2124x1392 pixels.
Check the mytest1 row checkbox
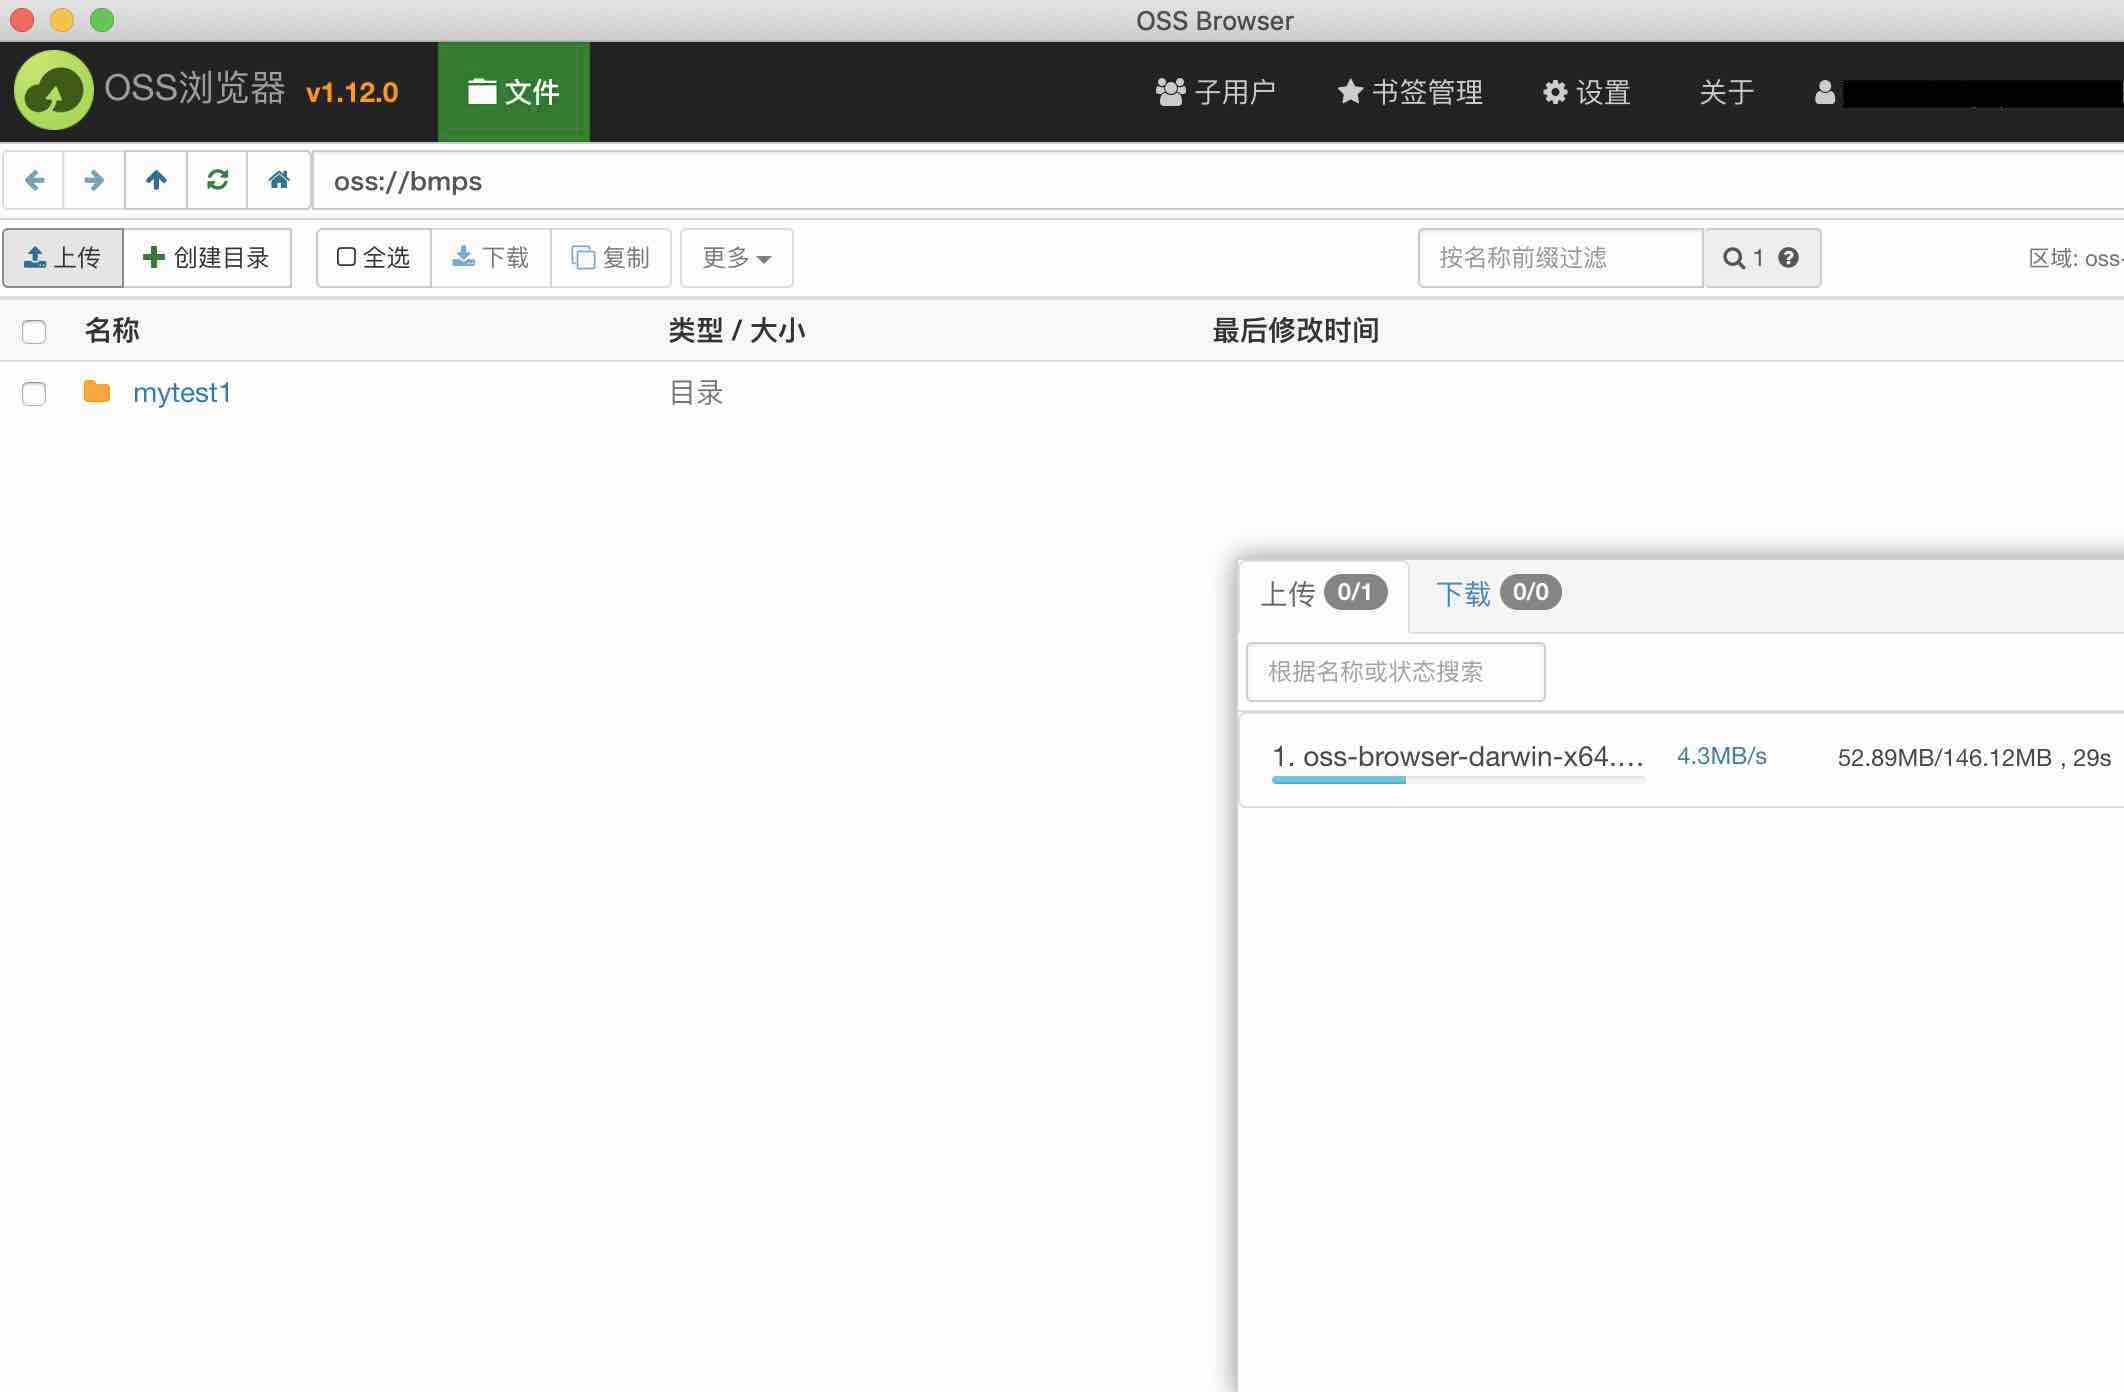pos(34,394)
